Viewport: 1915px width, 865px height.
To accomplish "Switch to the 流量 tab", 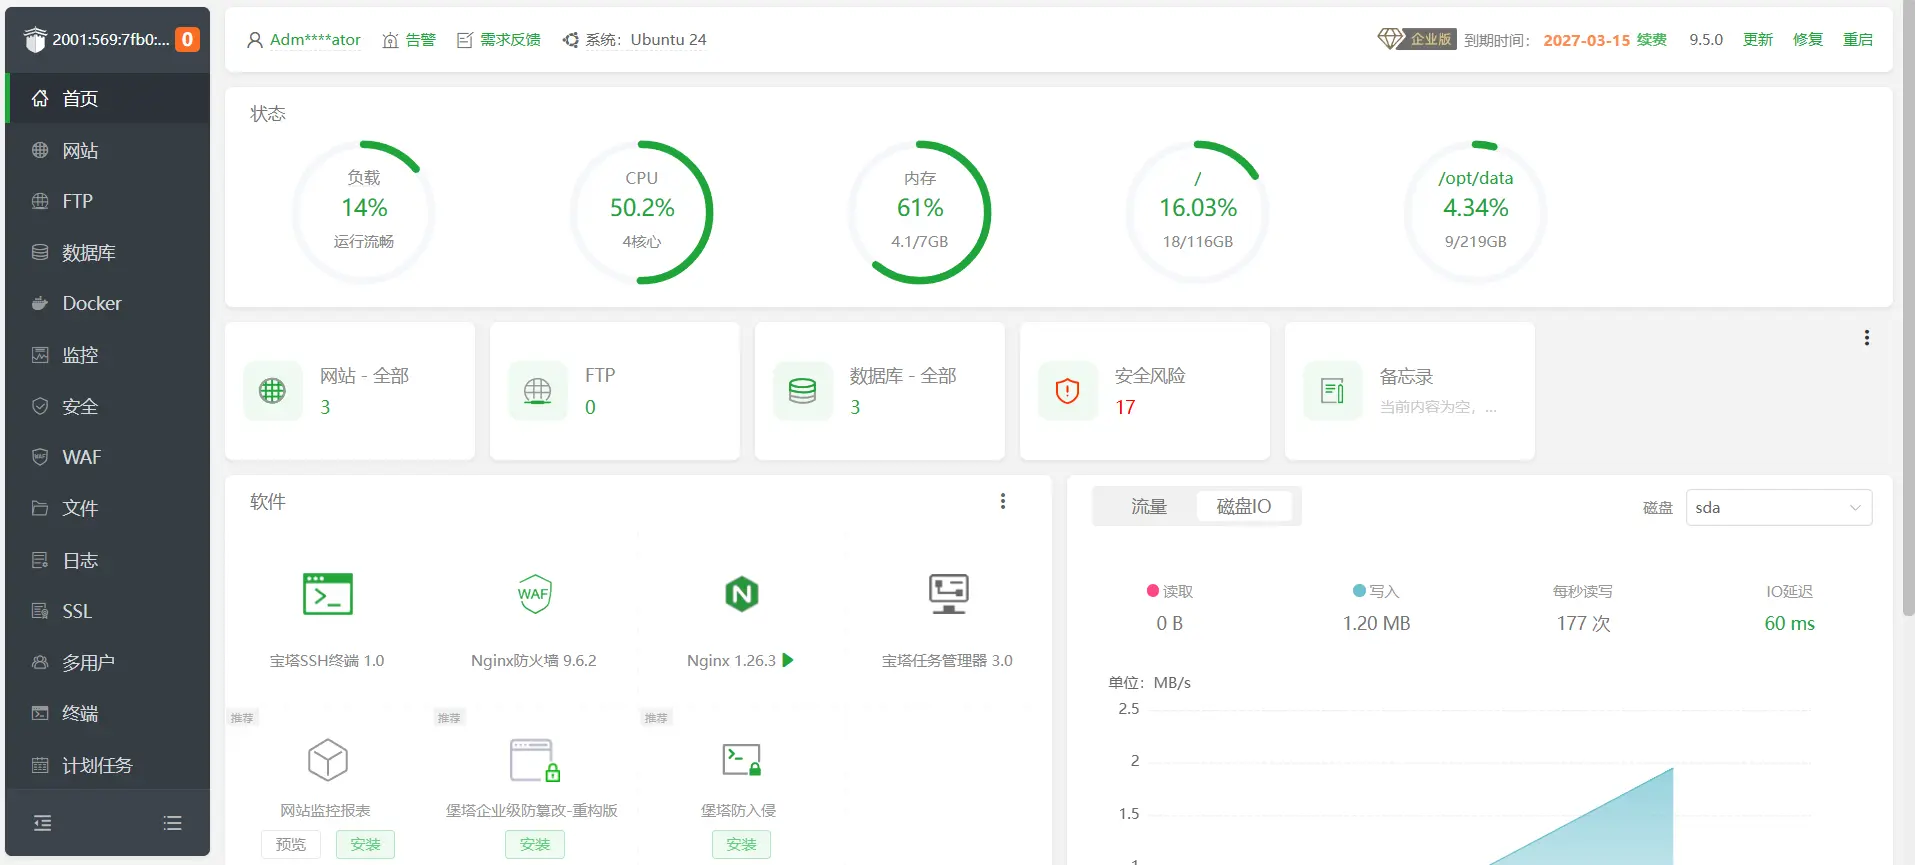I will (x=1148, y=507).
